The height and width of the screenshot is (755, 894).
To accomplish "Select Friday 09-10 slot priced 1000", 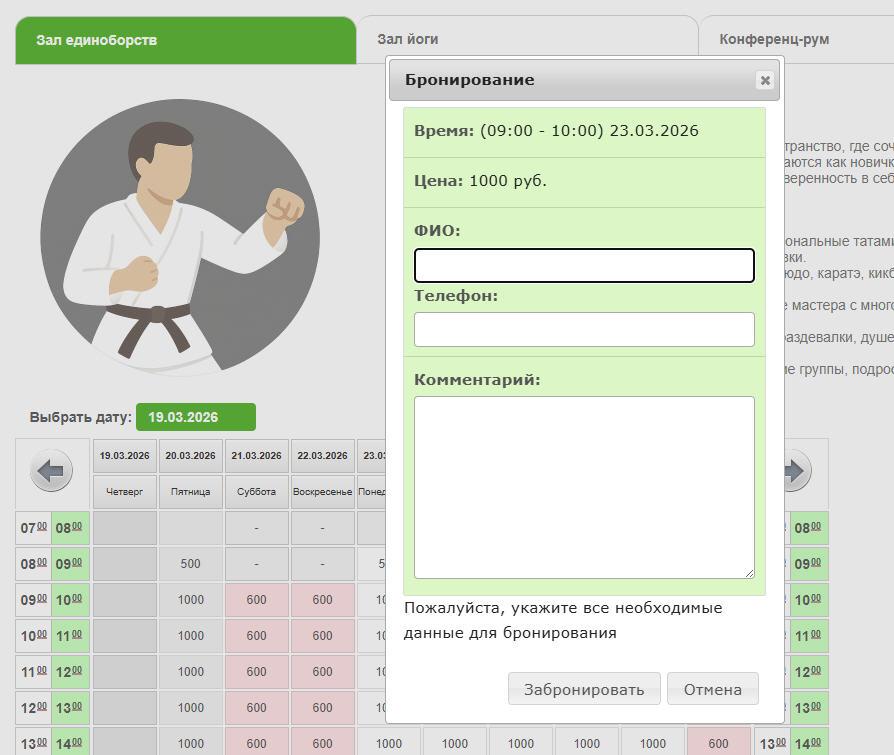I will (190, 599).
